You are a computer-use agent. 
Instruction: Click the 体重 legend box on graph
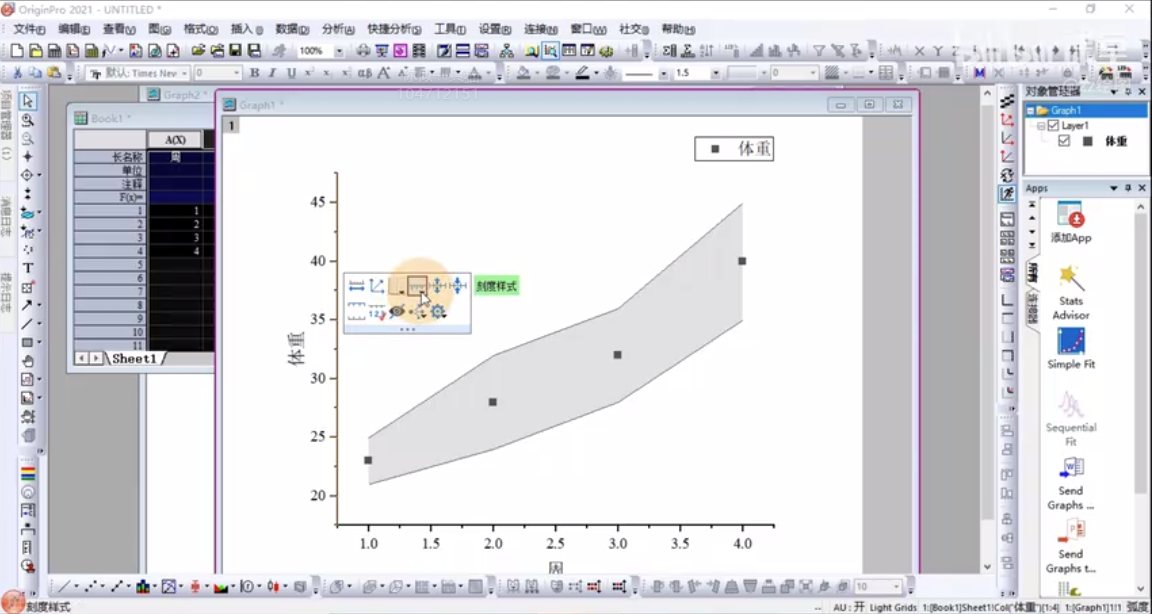coord(734,149)
